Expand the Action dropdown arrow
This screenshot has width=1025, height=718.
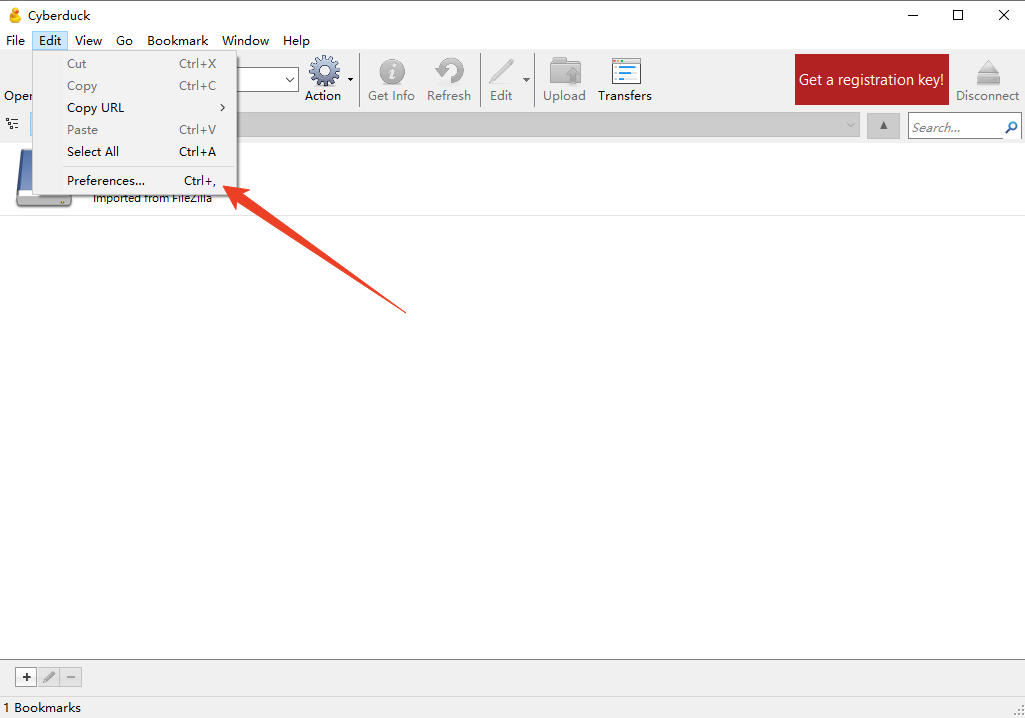point(350,80)
